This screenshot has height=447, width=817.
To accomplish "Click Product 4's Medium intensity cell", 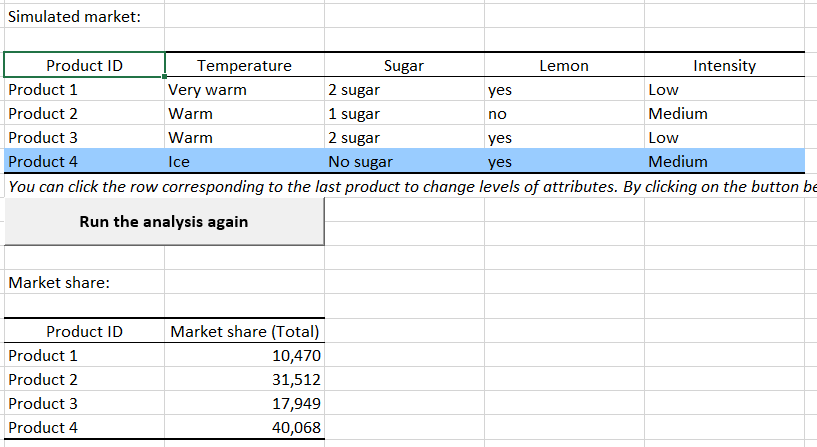I will pos(678,161).
